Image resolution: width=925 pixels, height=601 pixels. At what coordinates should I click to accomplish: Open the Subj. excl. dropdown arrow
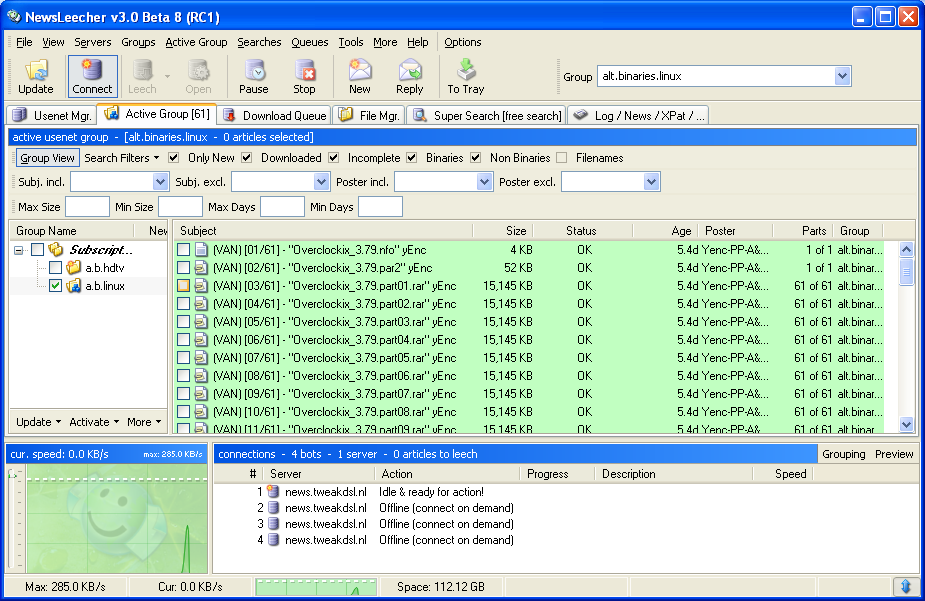pos(322,182)
